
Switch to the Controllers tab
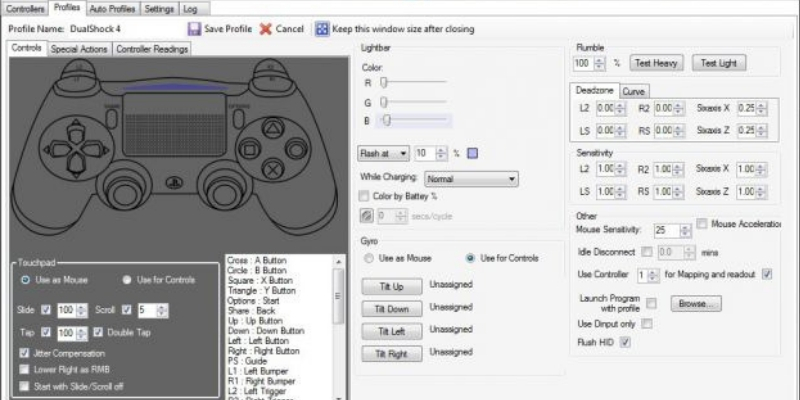(x=26, y=9)
